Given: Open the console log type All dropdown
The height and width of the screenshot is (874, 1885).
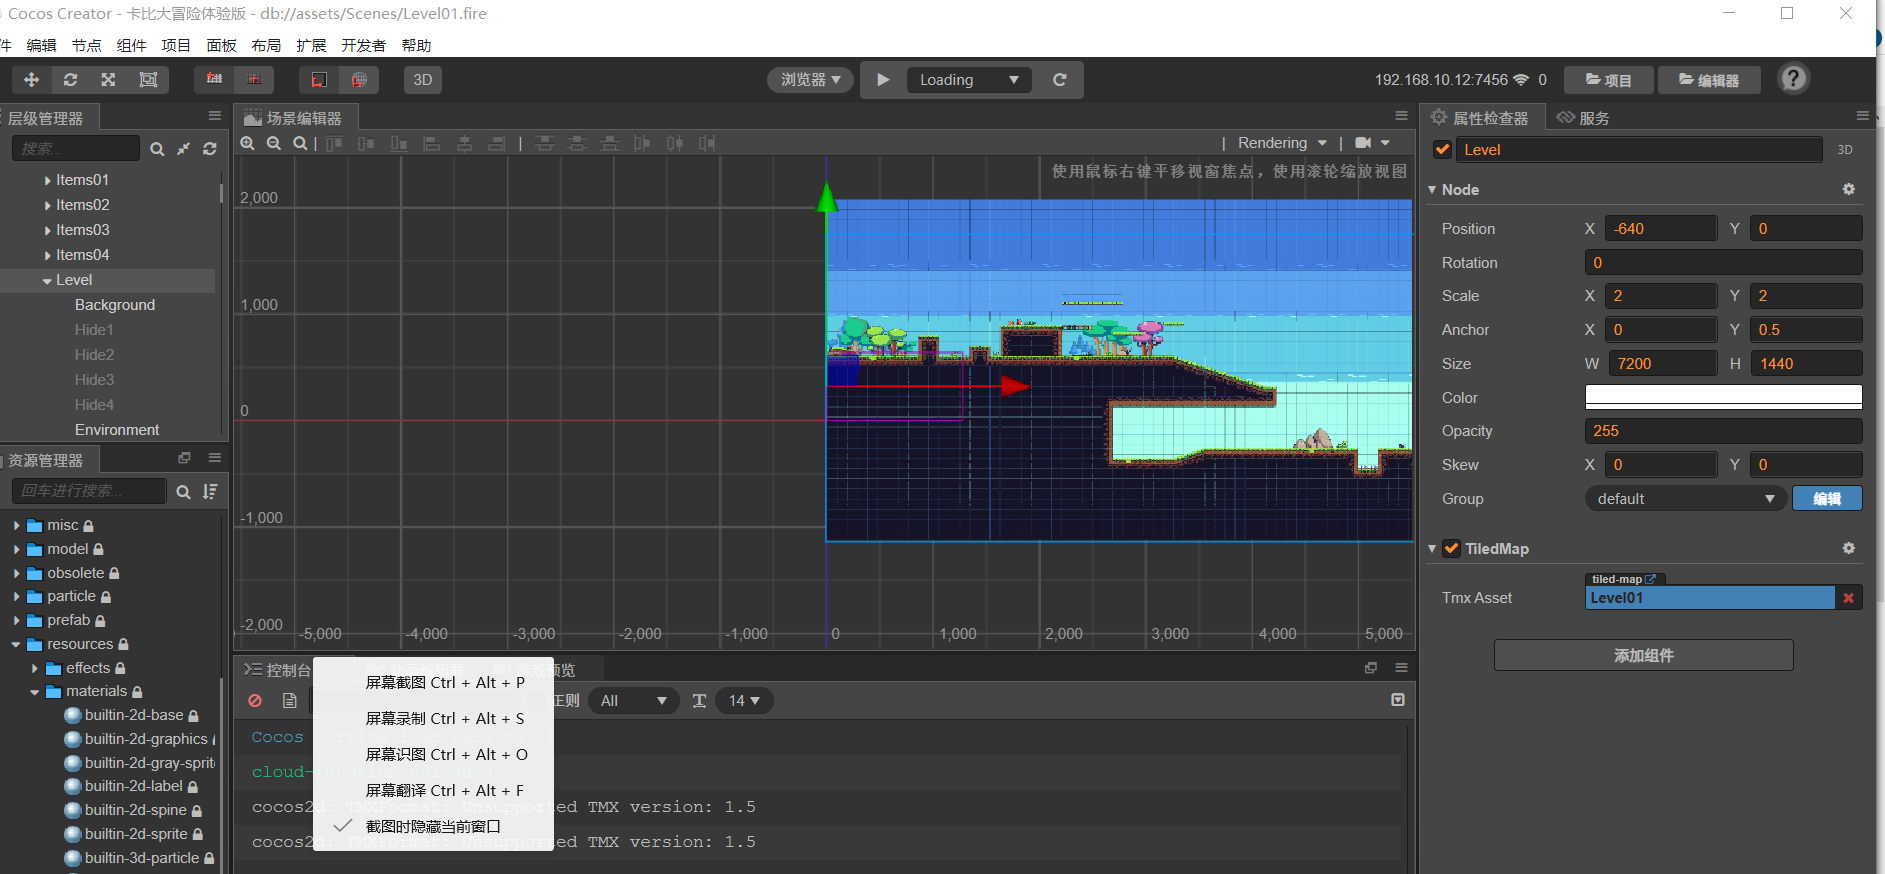Looking at the screenshot, I should tap(633, 701).
